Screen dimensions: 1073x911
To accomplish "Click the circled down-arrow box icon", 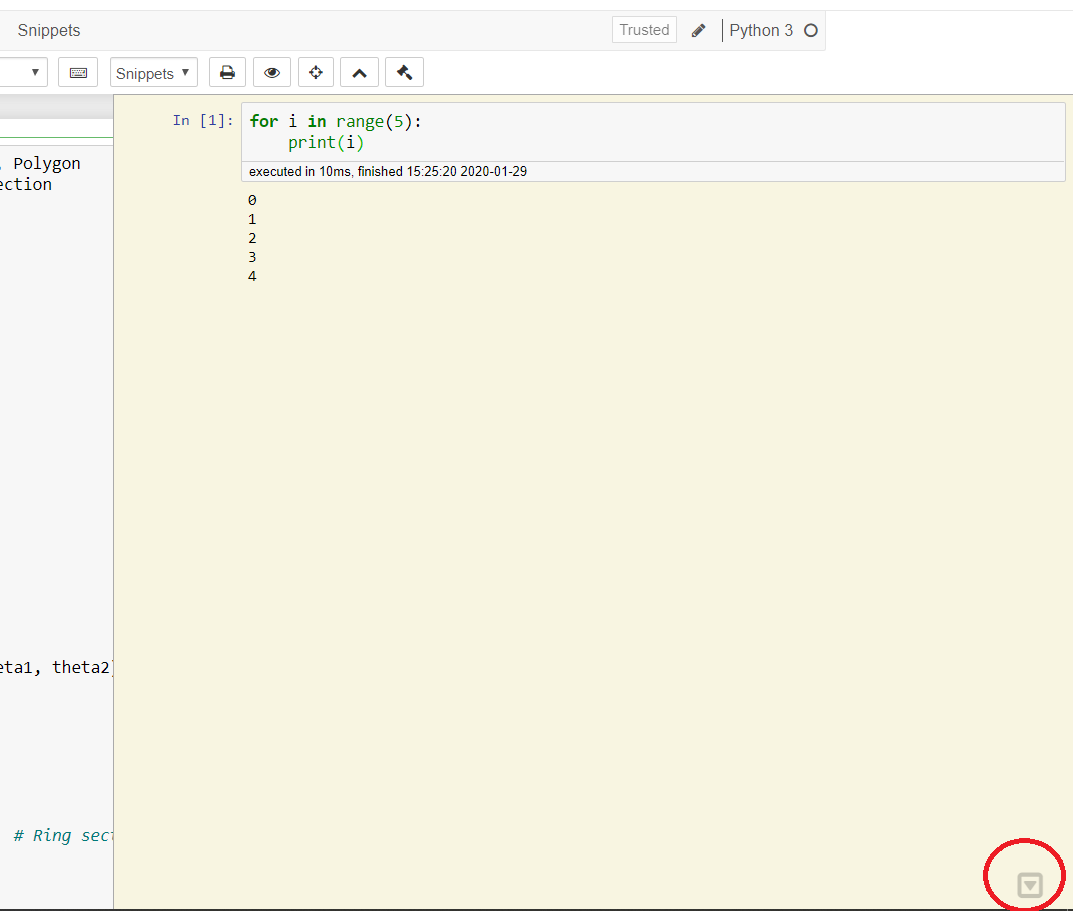I will pos(1029,885).
